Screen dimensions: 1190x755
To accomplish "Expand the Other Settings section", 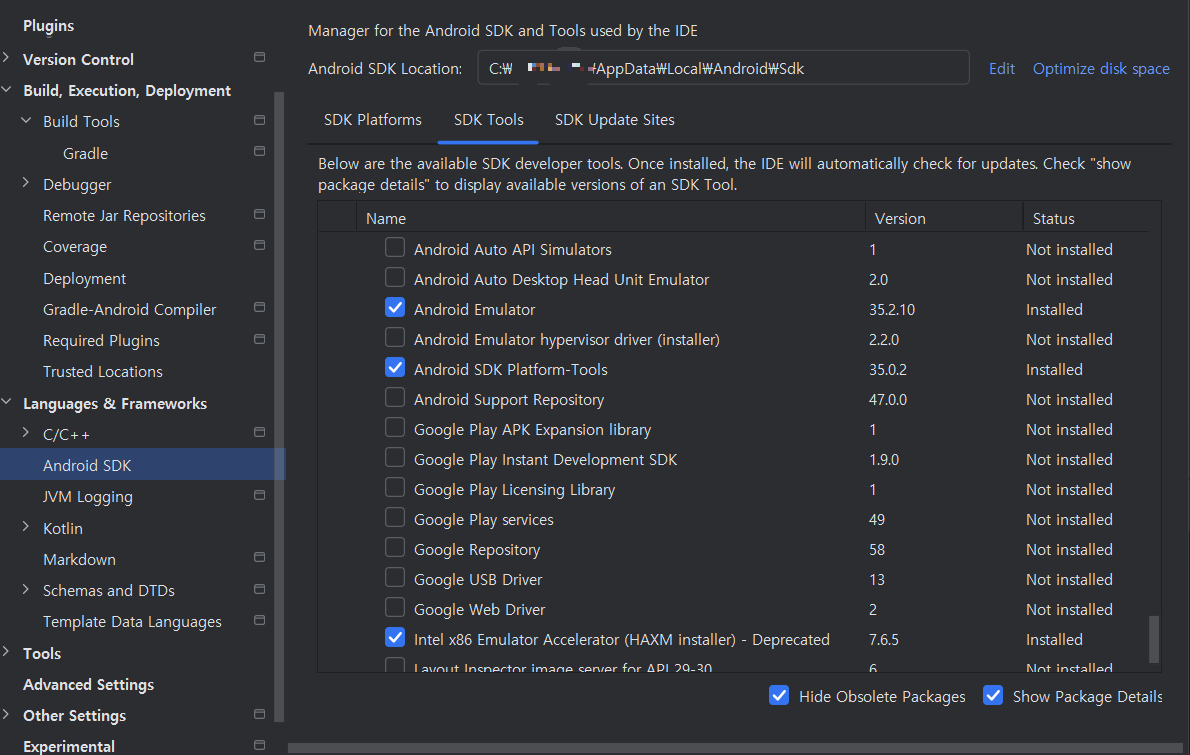I will (x=7, y=715).
